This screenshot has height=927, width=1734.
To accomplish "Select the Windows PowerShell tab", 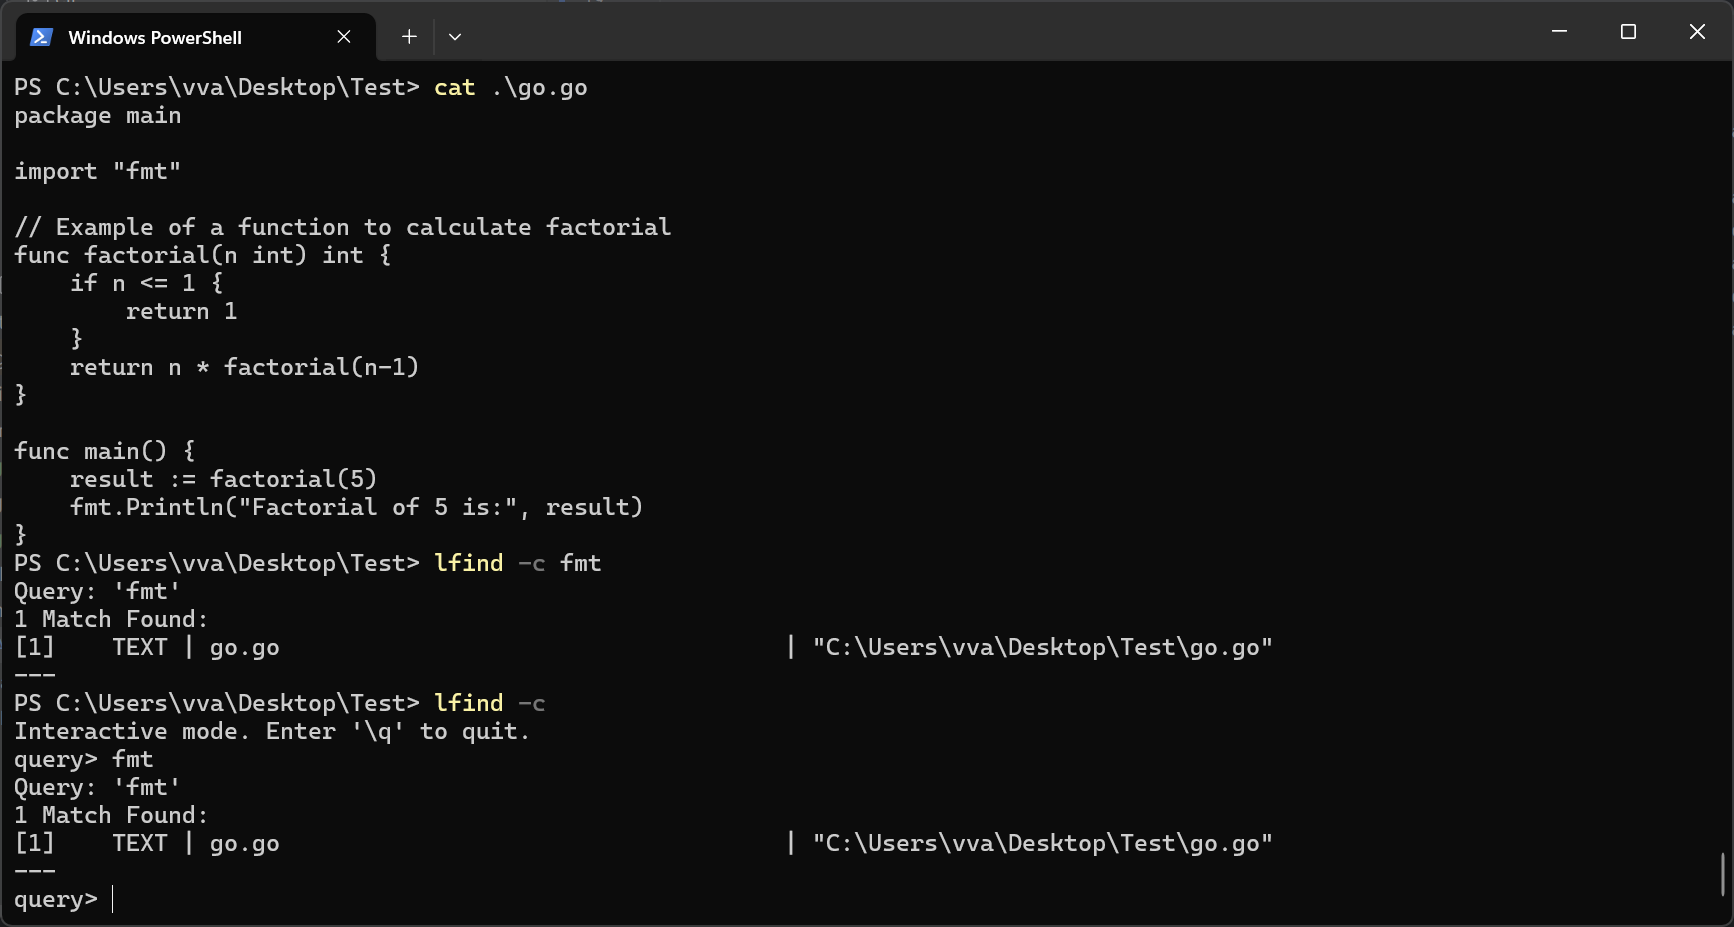I will [155, 37].
